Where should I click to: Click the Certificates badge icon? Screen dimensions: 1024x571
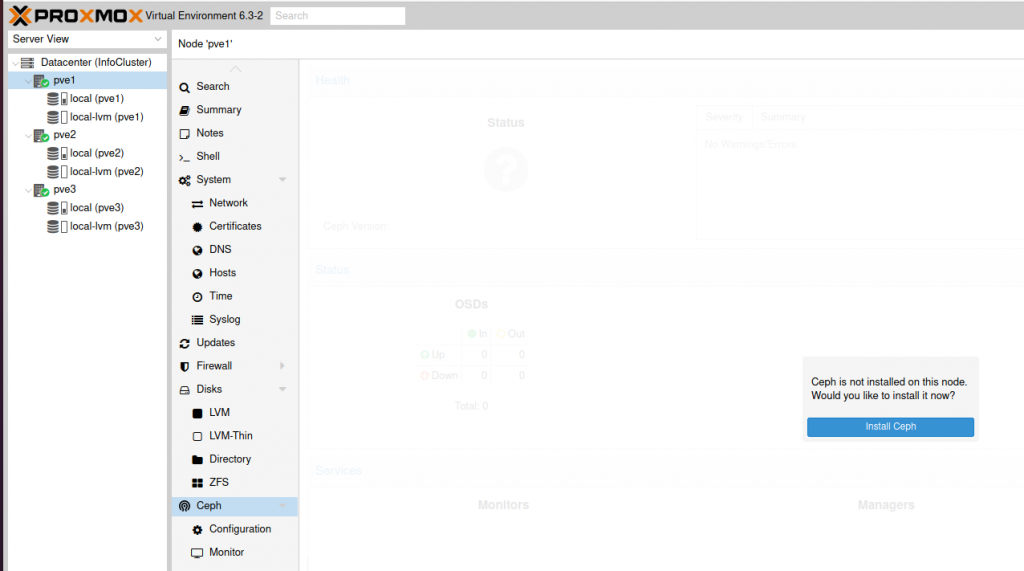click(197, 227)
